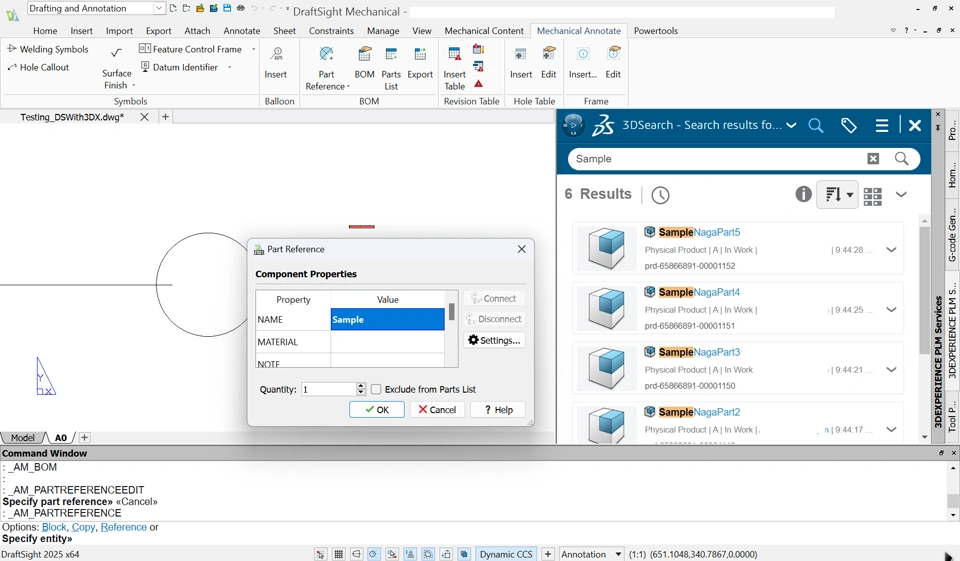Open the Annotate ribbon tab
The height and width of the screenshot is (561, 960).
point(242,31)
